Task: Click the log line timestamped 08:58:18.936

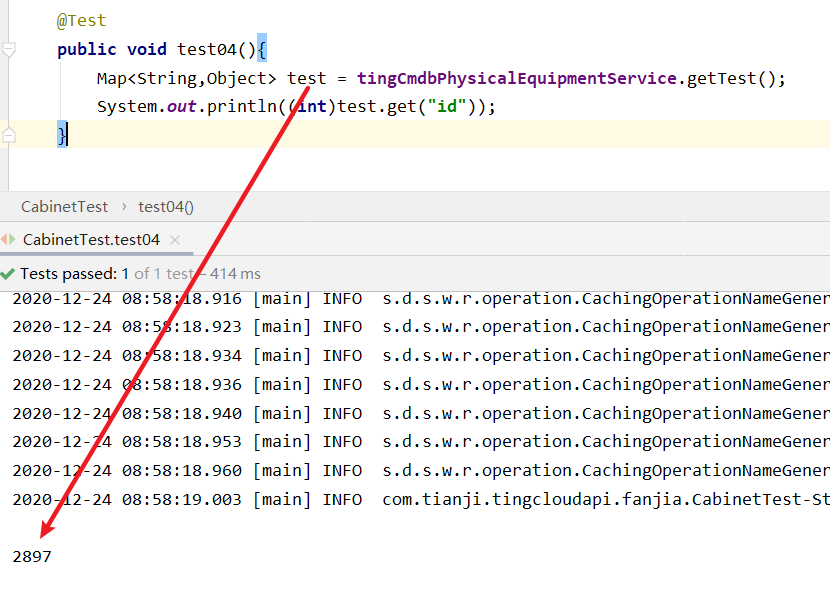Action: pos(421,384)
